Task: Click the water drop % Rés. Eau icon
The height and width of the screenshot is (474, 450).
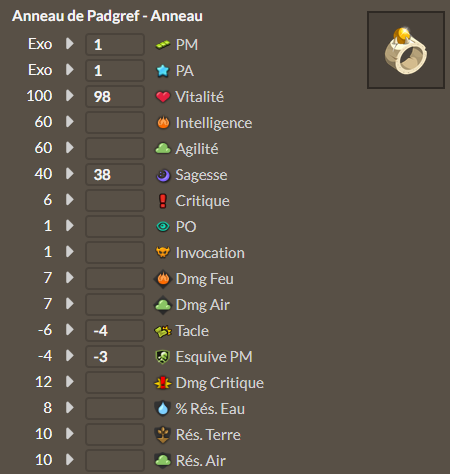Action: pos(163,408)
